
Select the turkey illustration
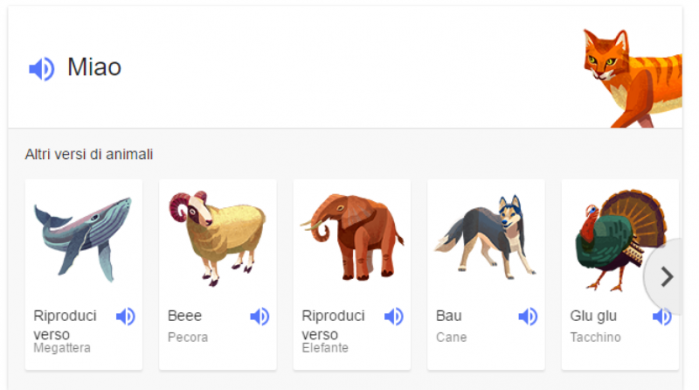tap(621, 240)
